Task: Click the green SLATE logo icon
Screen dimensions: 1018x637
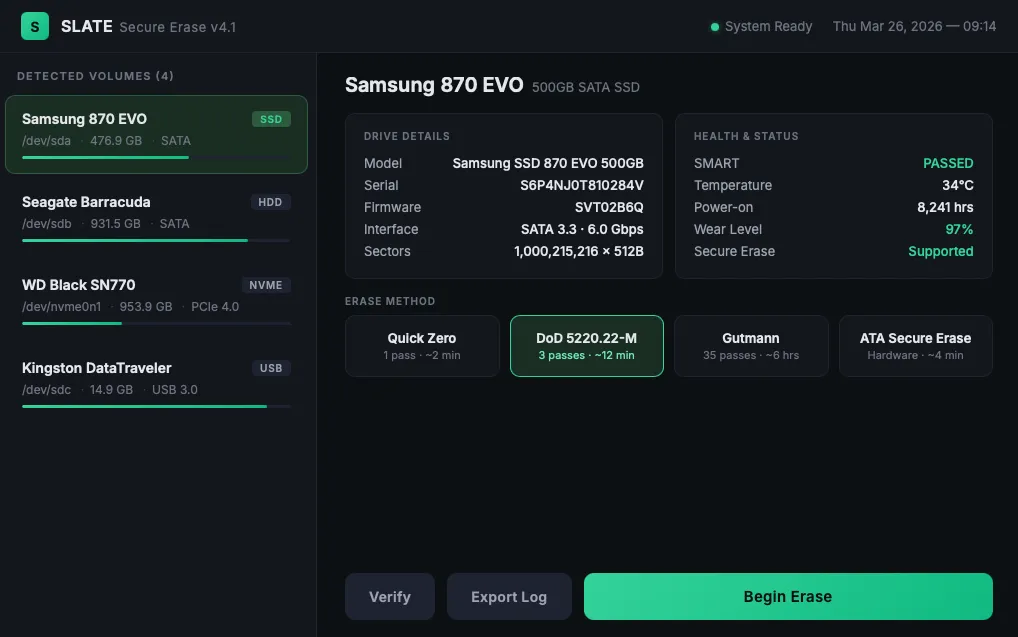Action: 35,26
